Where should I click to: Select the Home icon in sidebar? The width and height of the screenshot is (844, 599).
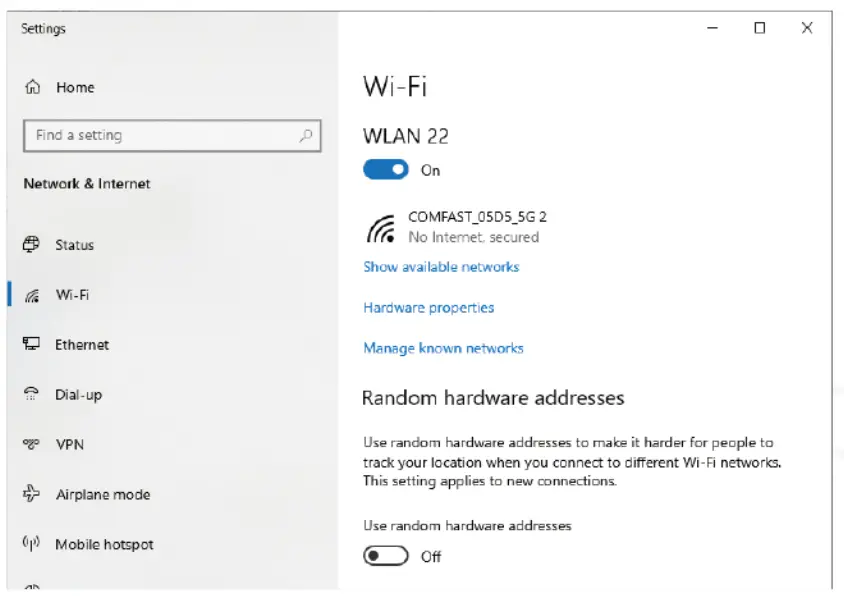coord(33,87)
